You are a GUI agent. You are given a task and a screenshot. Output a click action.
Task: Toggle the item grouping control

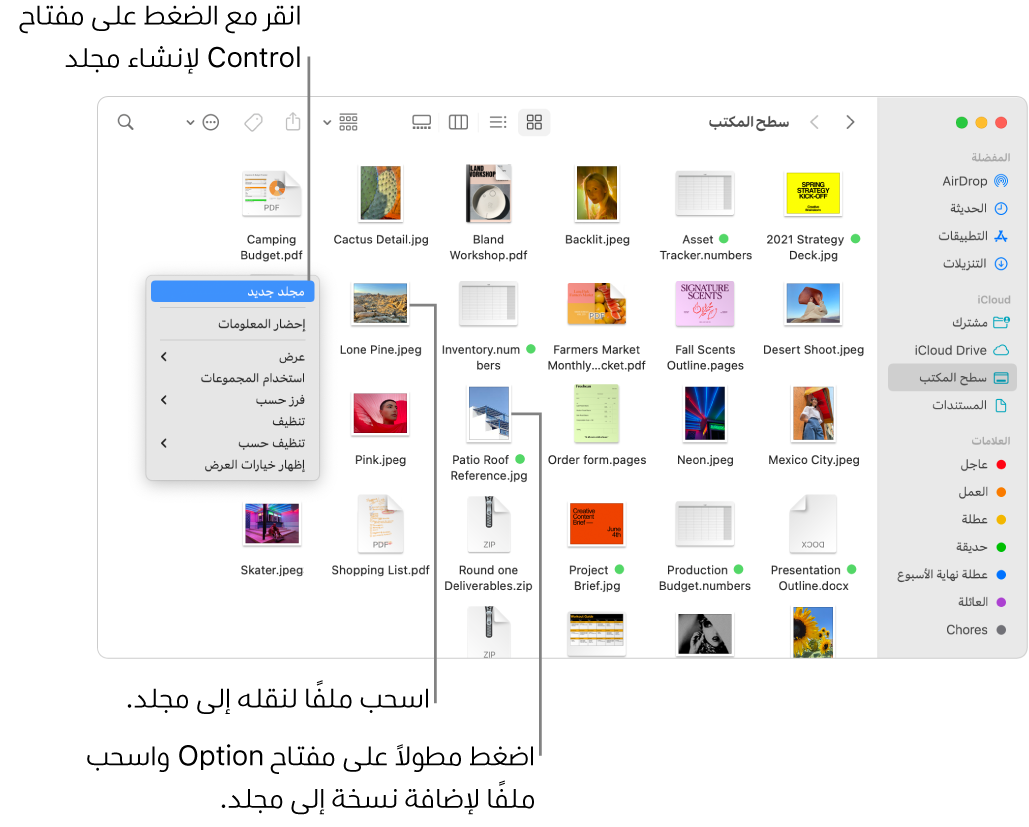(x=348, y=122)
